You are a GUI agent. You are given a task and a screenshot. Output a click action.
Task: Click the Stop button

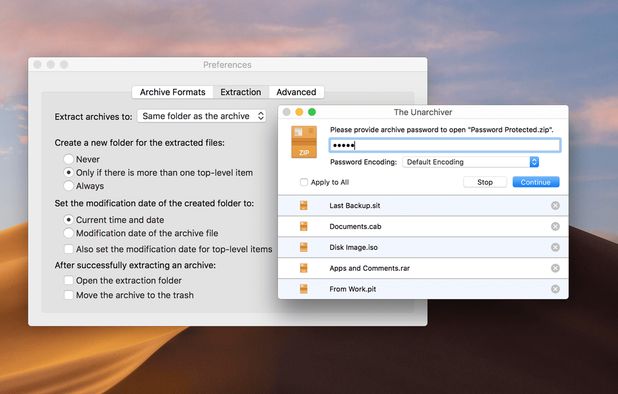tap(485, 182)
